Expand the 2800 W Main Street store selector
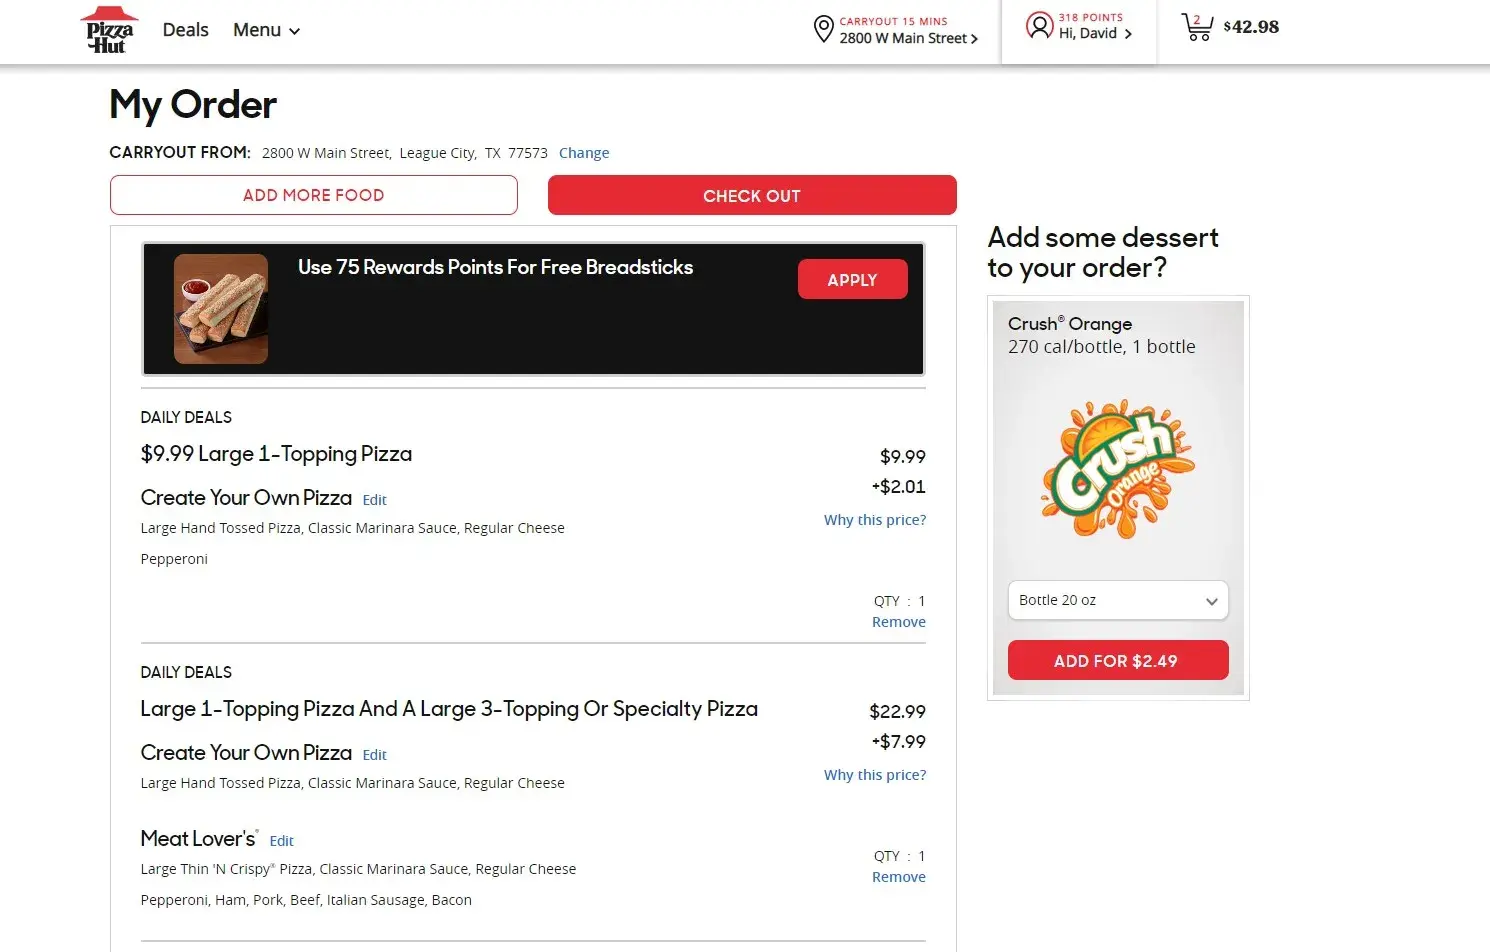Viewport: 1490px width, 952px height. click(908, 38)
